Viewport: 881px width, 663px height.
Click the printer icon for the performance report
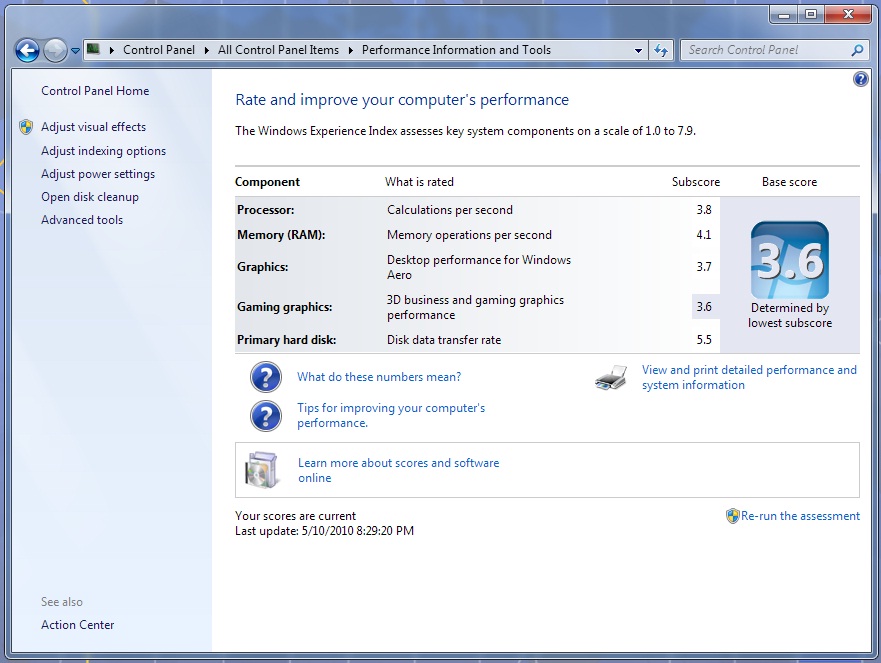(611, 378)
